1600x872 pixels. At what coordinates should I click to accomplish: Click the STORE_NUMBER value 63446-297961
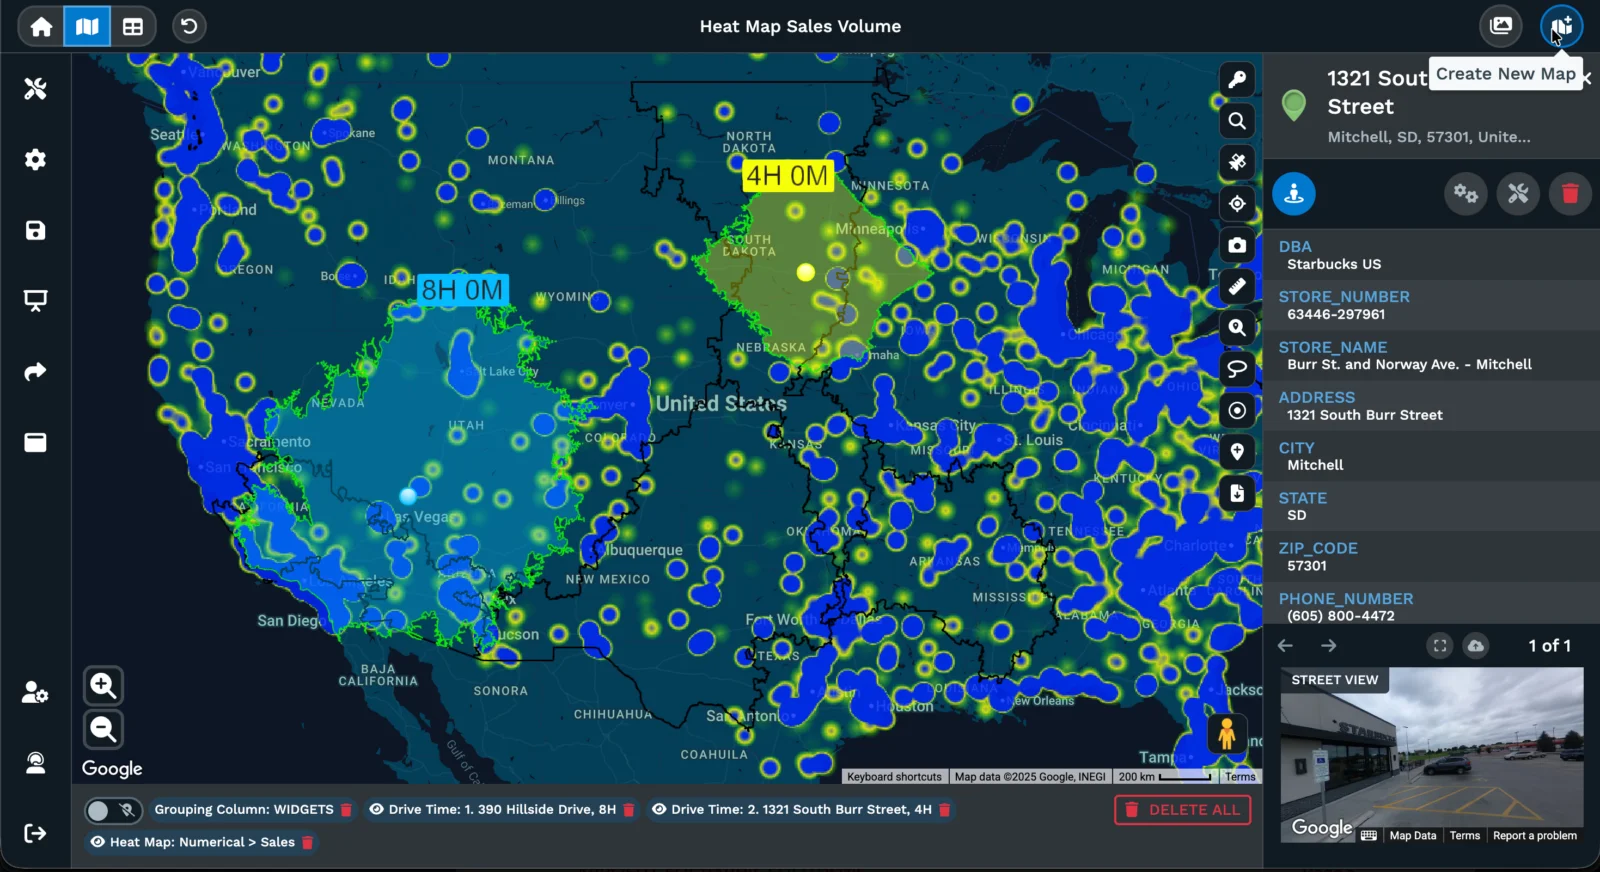coord(1336,314)
